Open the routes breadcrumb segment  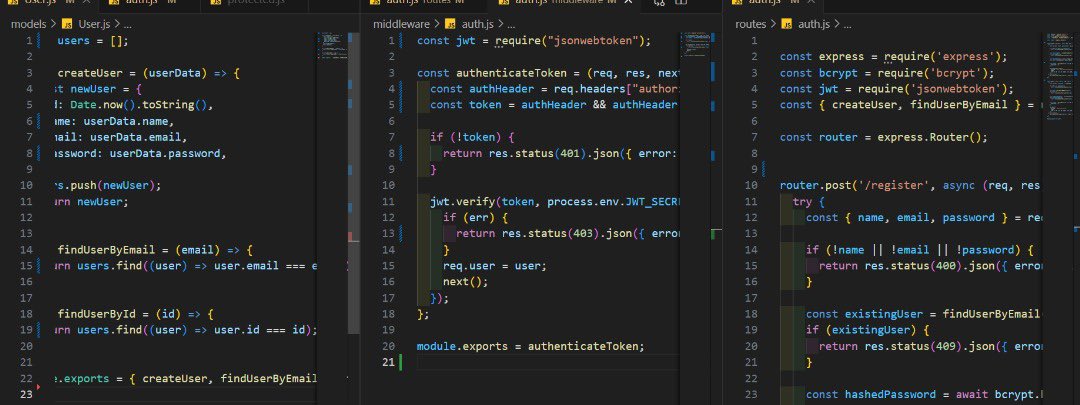tap(751, 24)
